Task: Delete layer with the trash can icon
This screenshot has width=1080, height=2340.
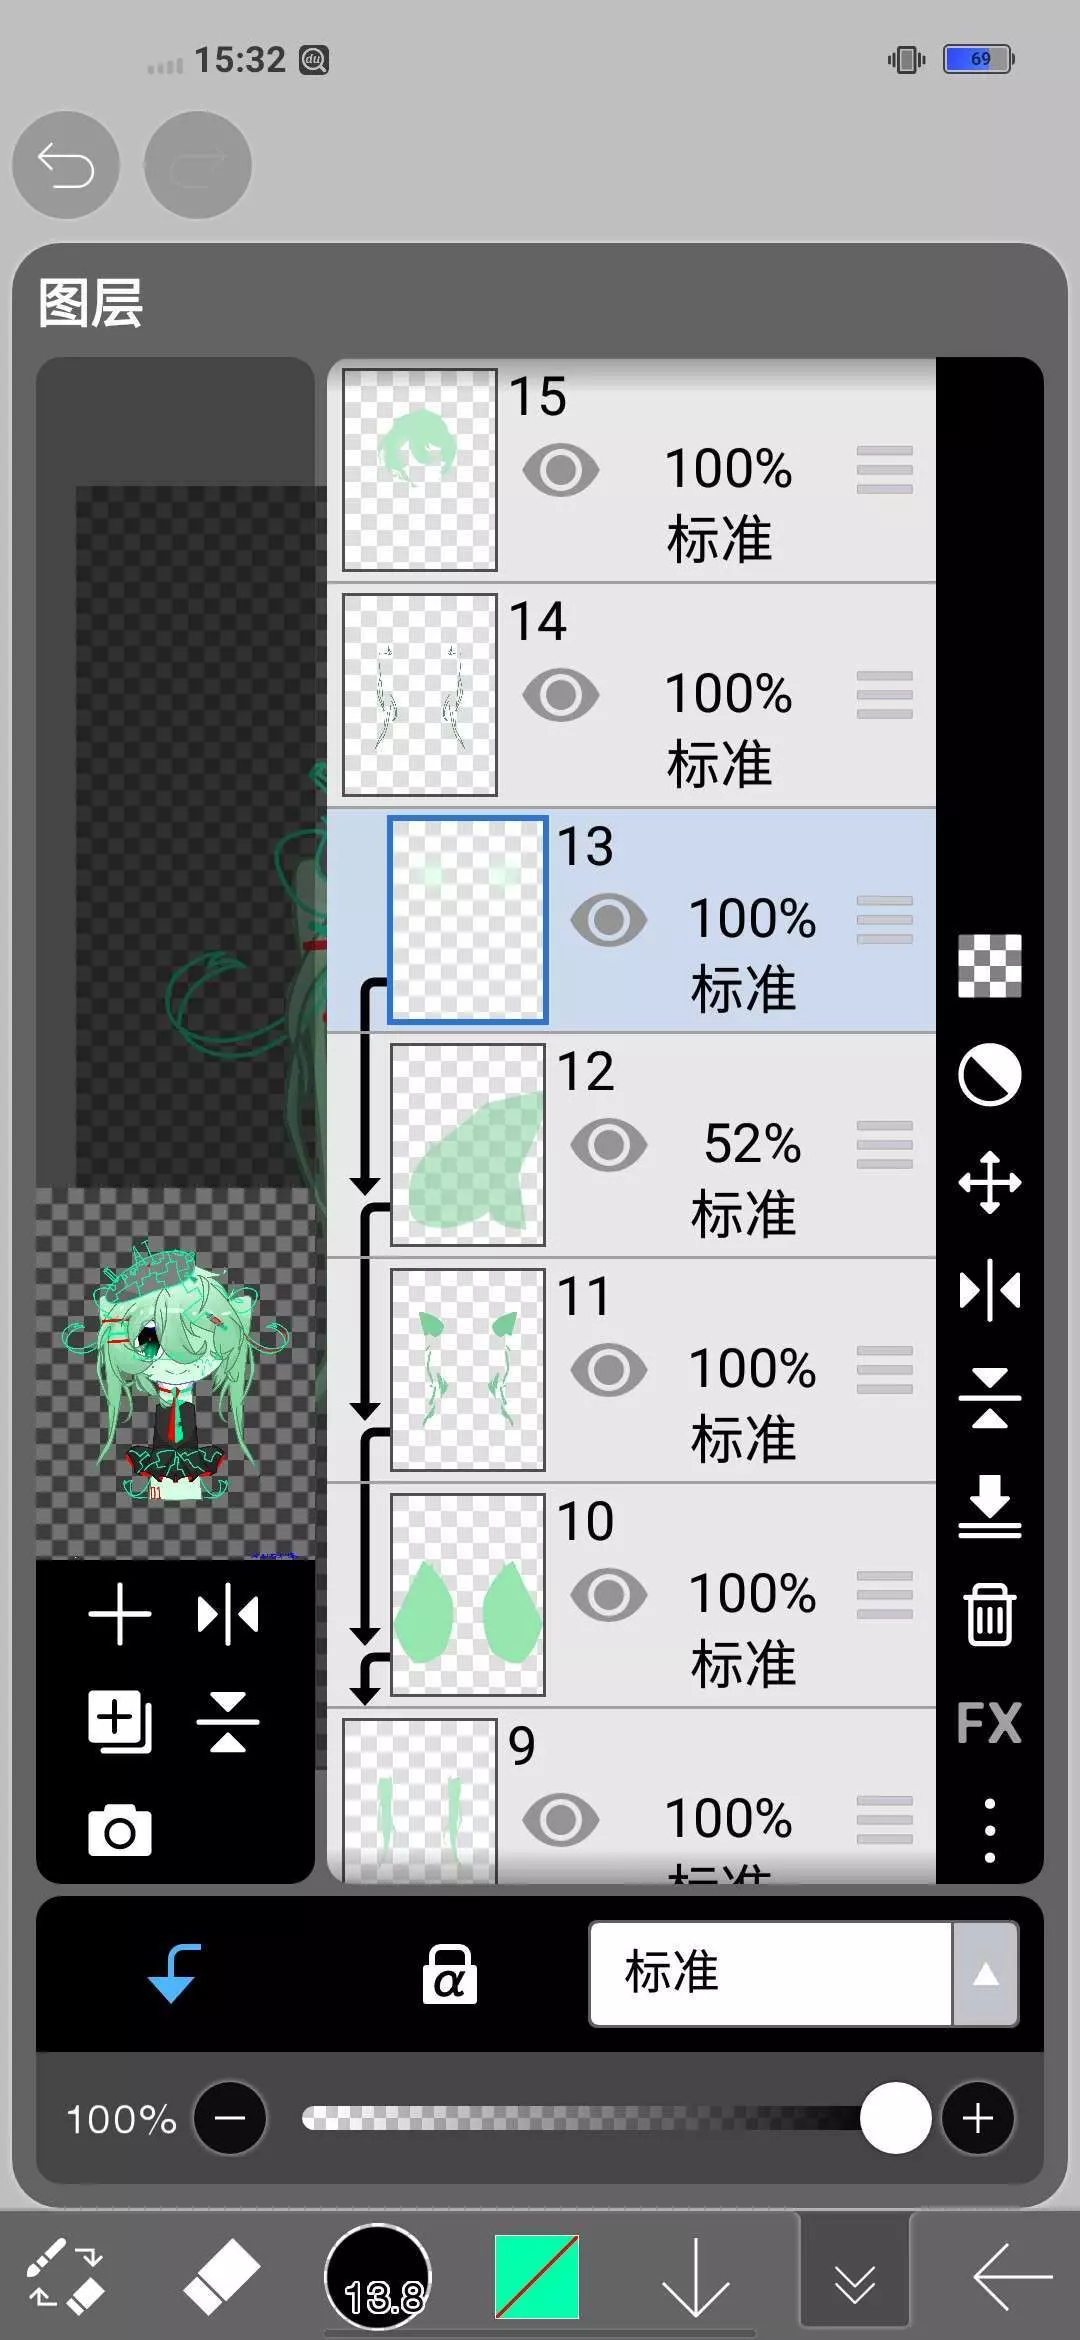Action: [x=990, y=1614]
